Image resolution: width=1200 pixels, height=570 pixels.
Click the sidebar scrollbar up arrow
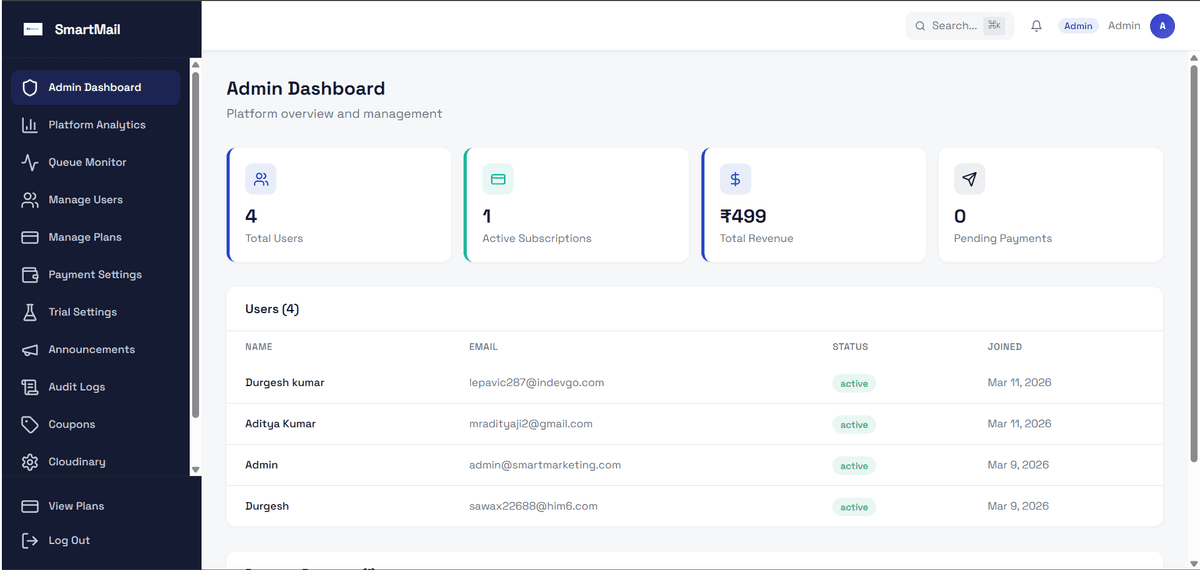coord(196,65)
